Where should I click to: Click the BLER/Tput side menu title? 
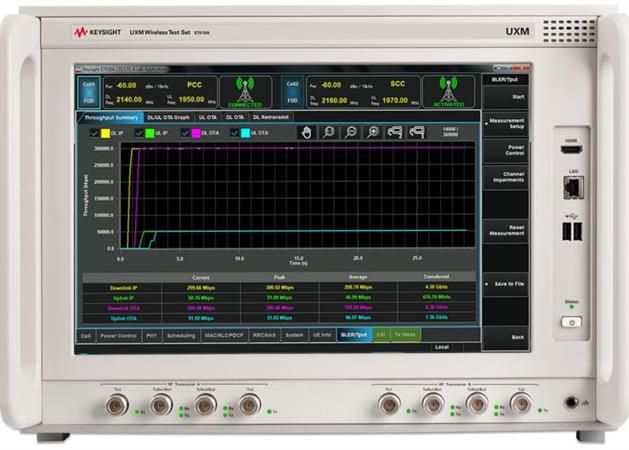505,79
